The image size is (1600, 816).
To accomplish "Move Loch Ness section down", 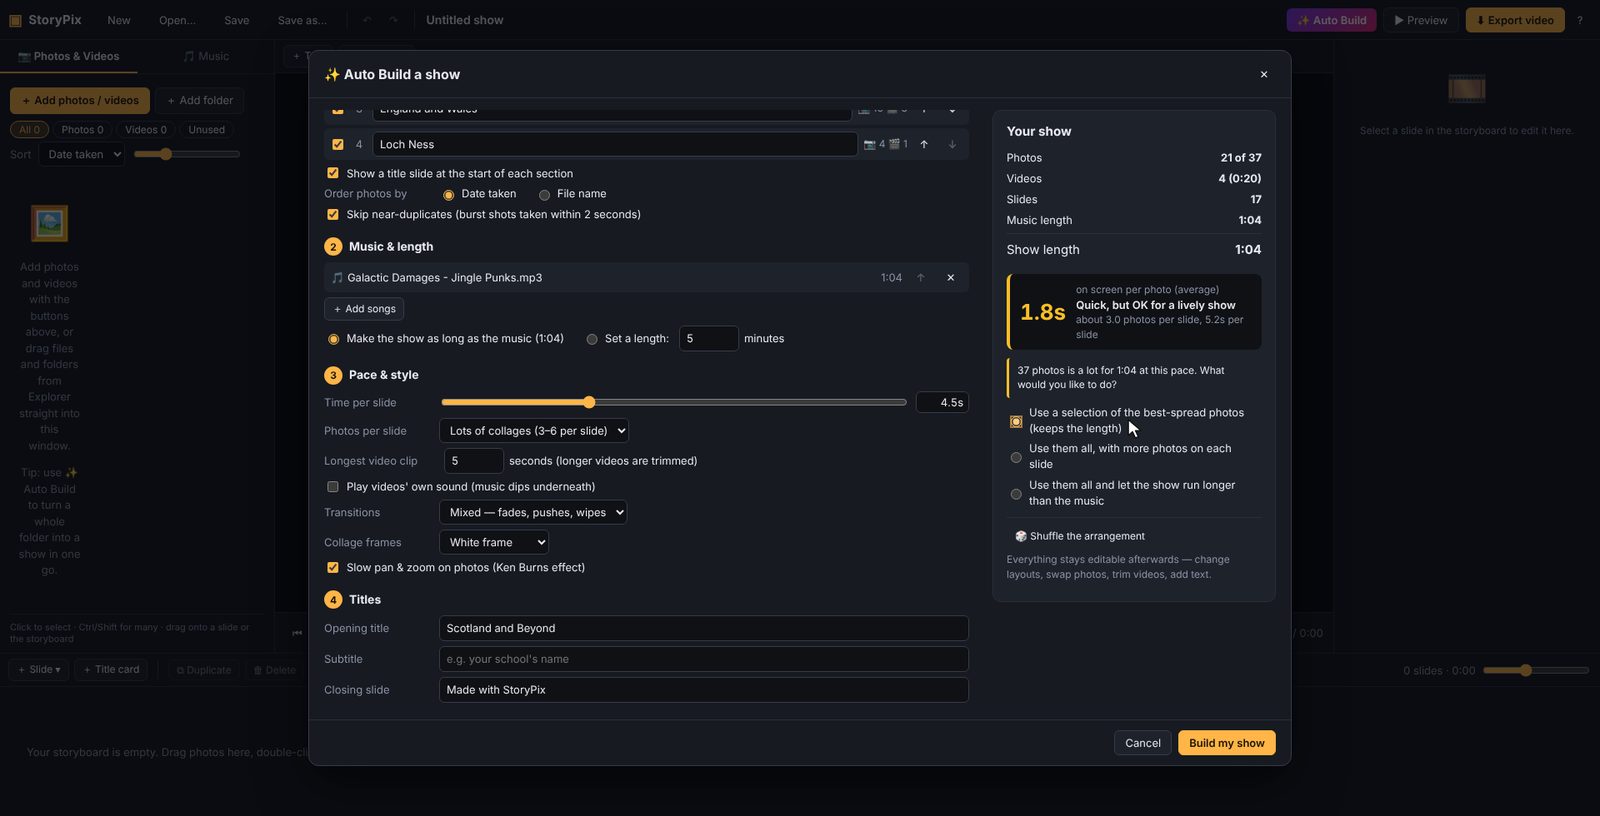I will [x=952, y=144].
